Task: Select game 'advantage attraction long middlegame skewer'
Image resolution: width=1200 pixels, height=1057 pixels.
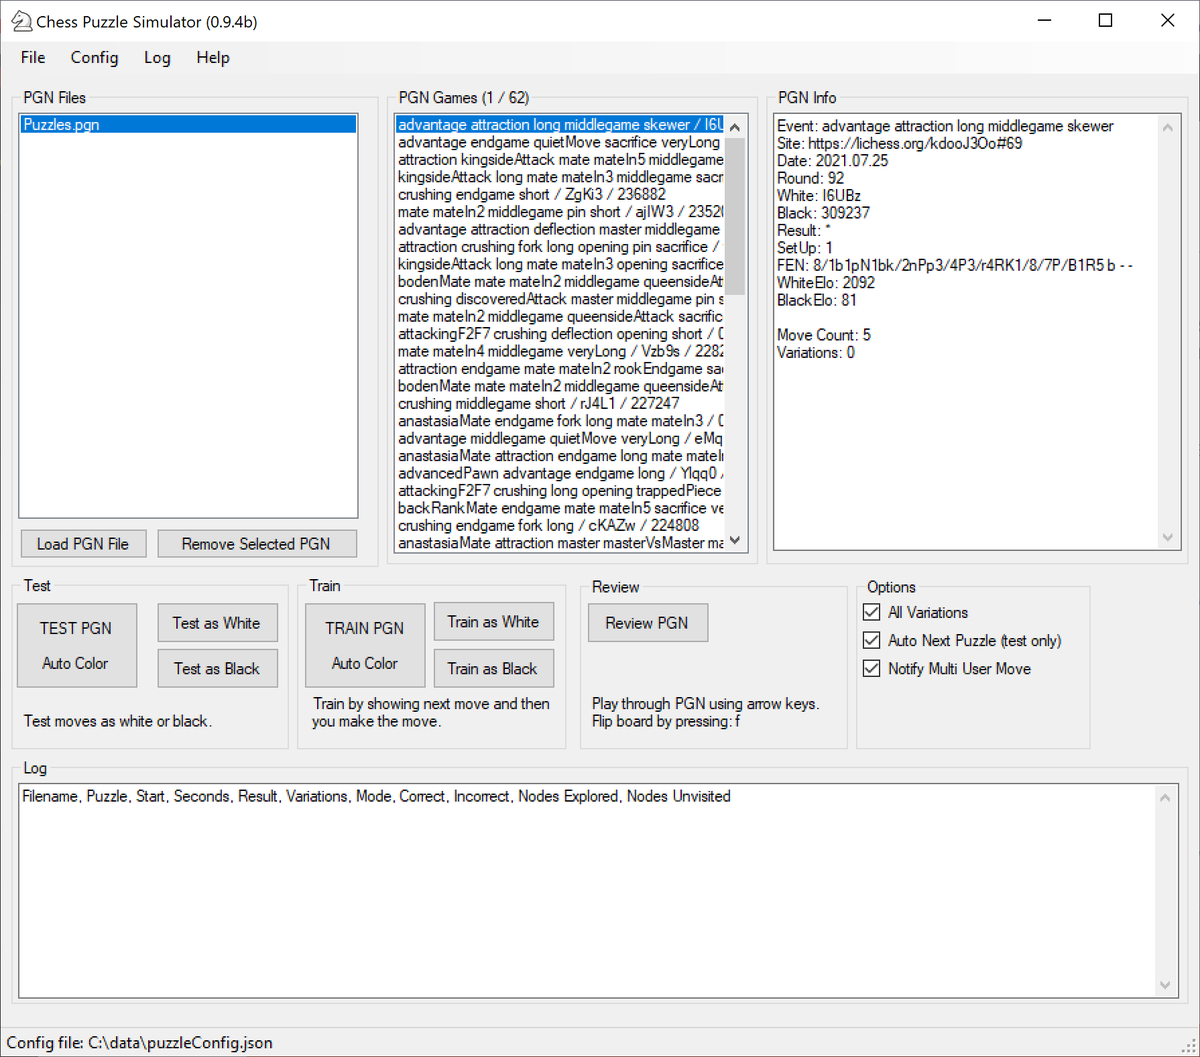Action: coord(560,125)
